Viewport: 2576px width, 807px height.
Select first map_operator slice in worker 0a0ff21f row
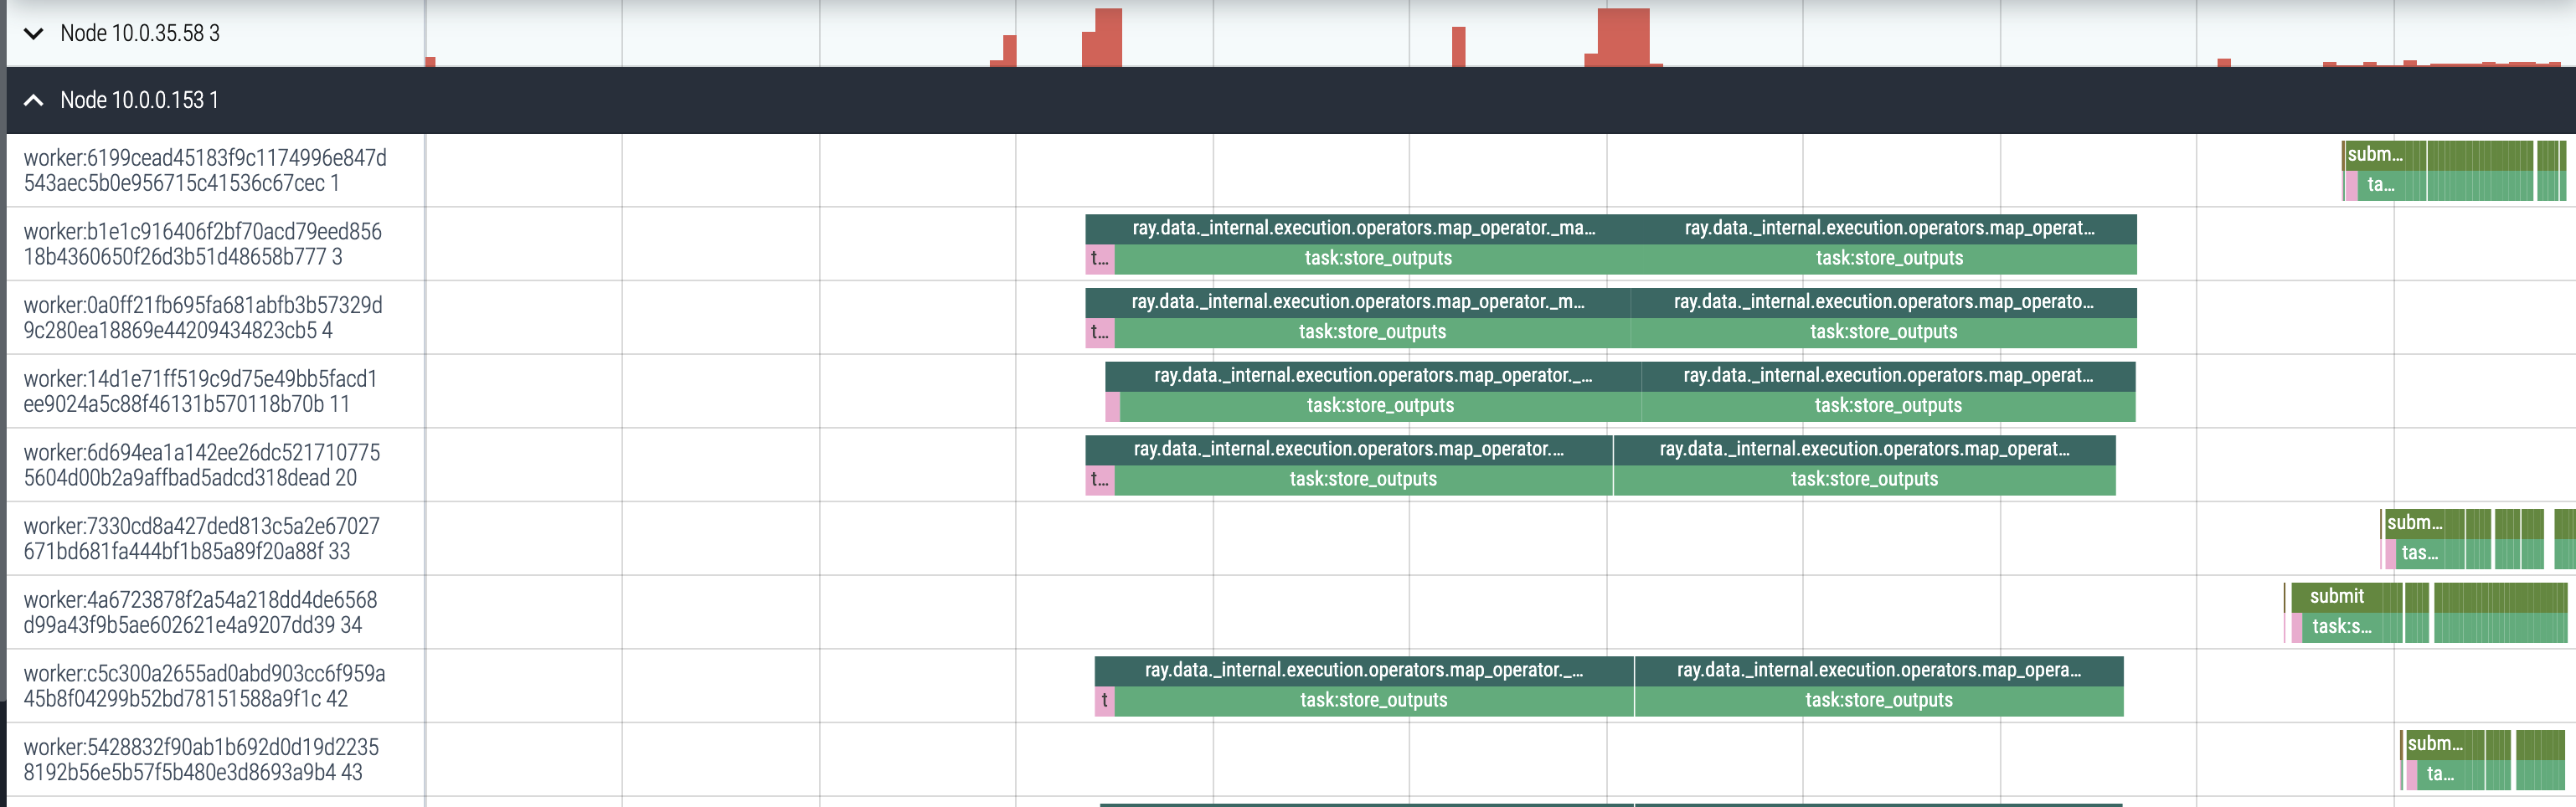coord(1358,303)
